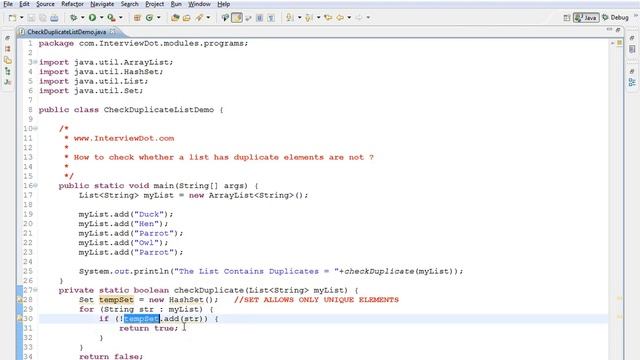Click the warning marker on line 30

coord(20,319)
